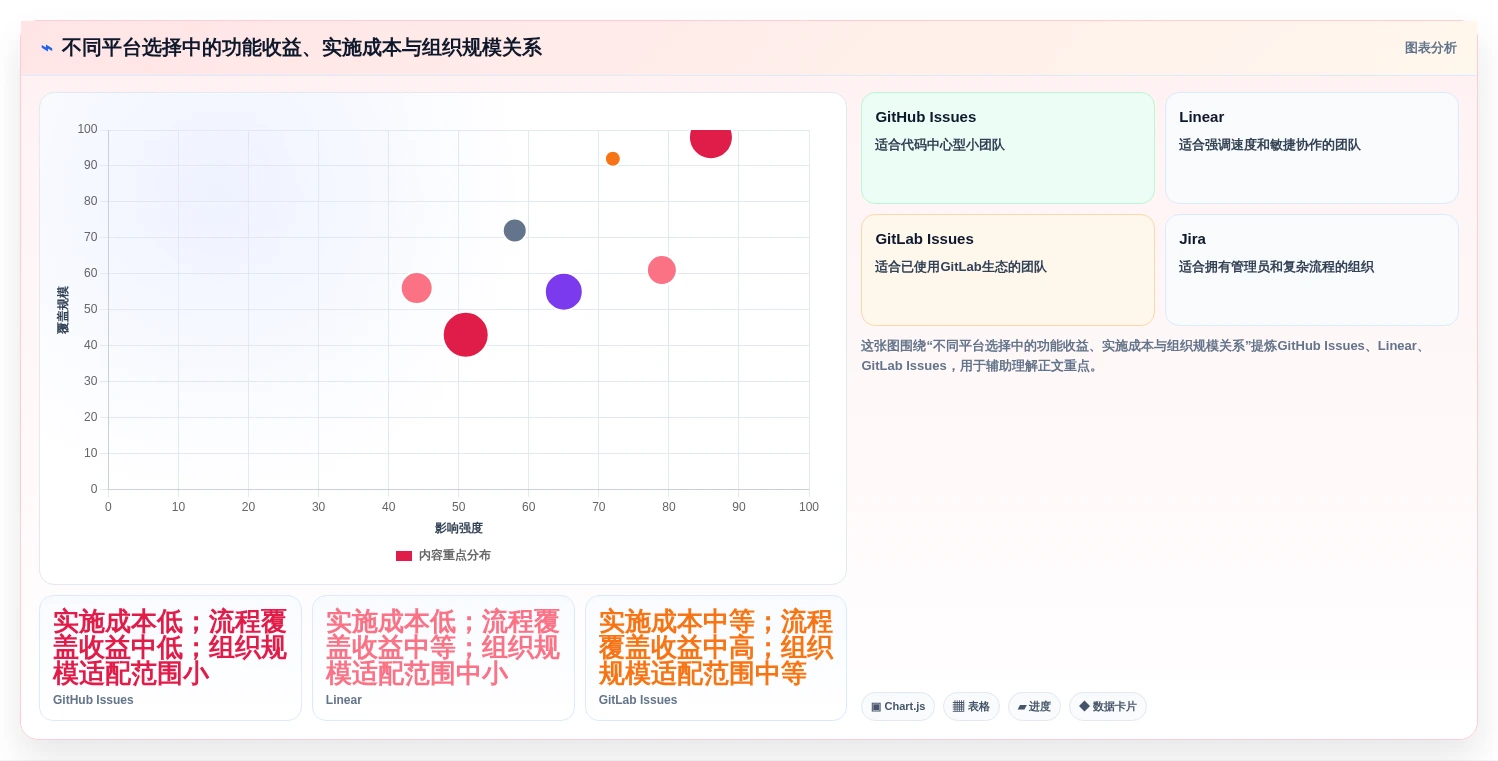The image size is (1498, 761).
Task: Click the 数据卡片 tag chip
Action: tap(1108, 706)
